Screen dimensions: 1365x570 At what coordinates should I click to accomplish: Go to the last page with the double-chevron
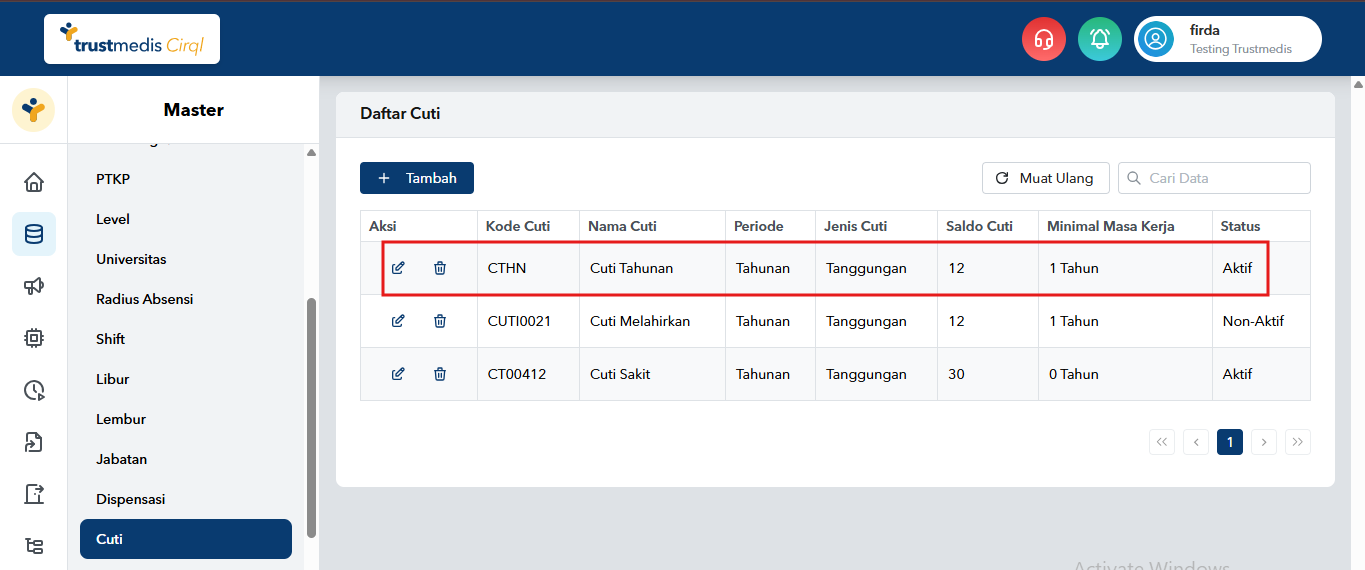tap(1298, 442)
